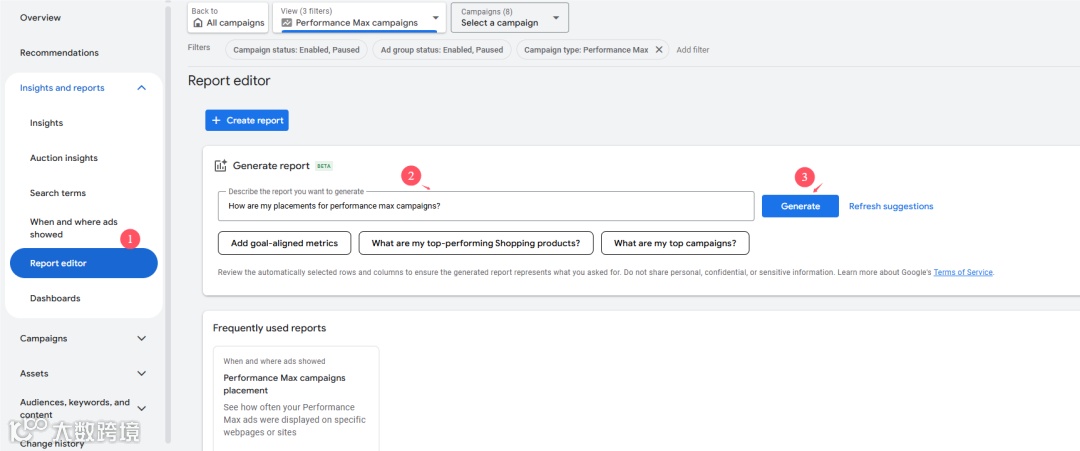The image size is (1080, 451).
Task: Click Add filter
Action: point(692,50)
